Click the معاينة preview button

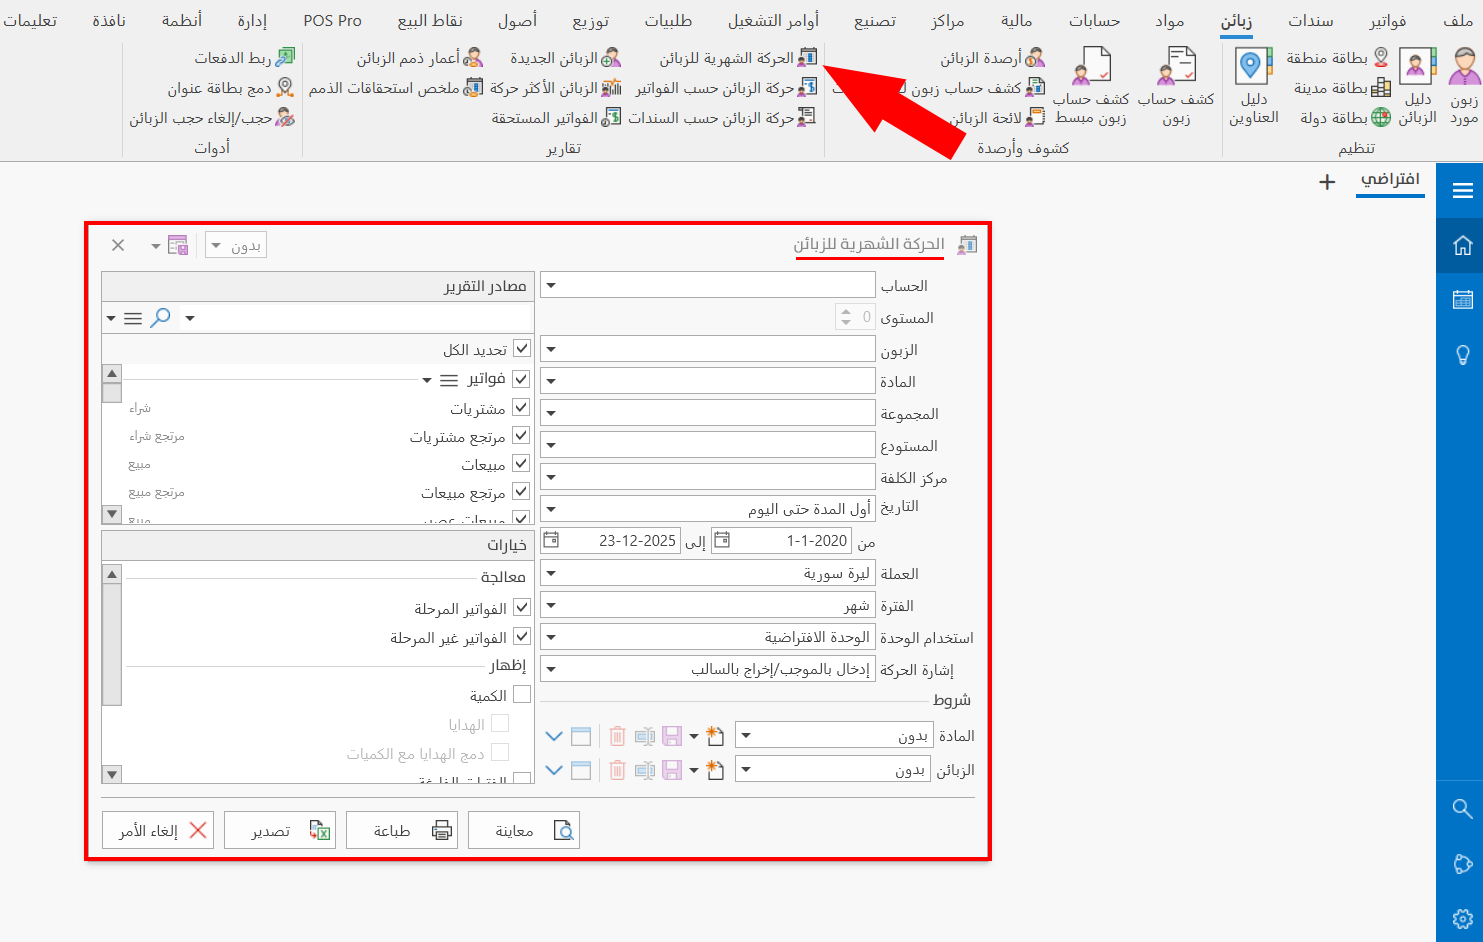point(523,829)
